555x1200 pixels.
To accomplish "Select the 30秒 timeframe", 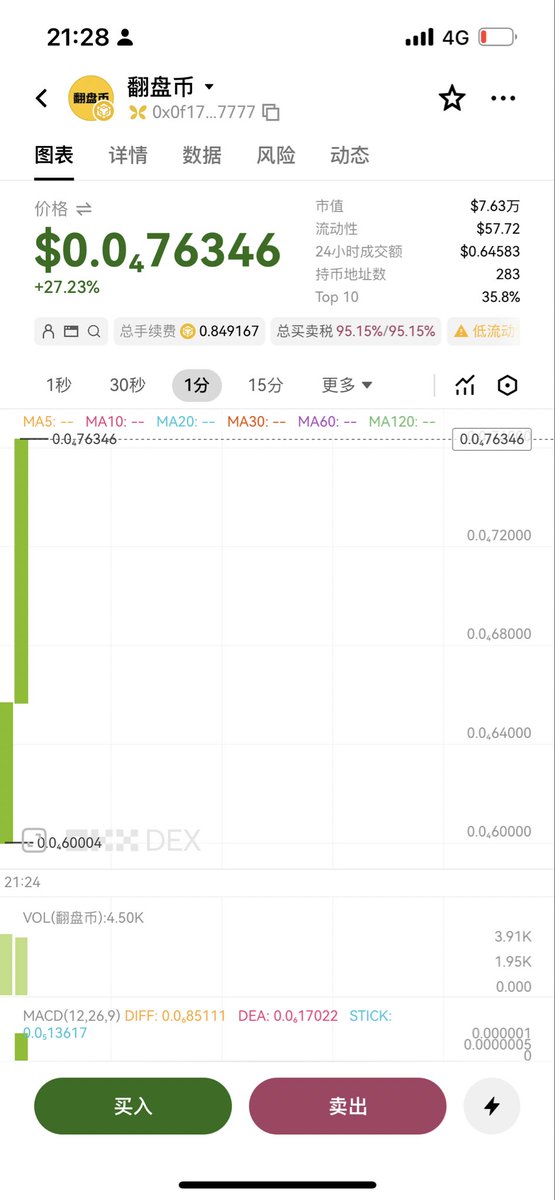I will 127,385.
